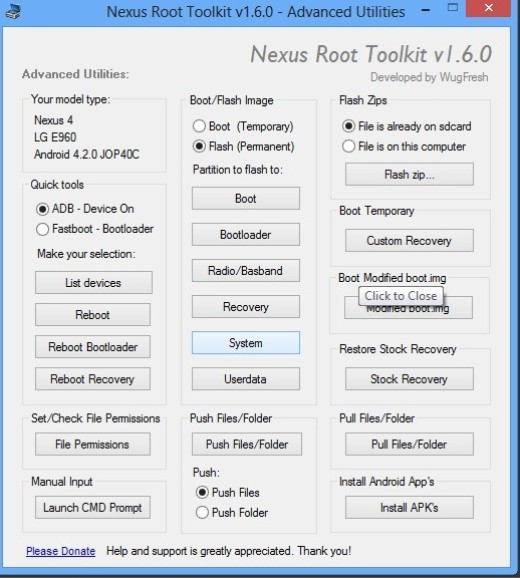This screenshot has width=520, height=578.
Task: Restore Stock Recovery button
Action: (x=409, y=379)
